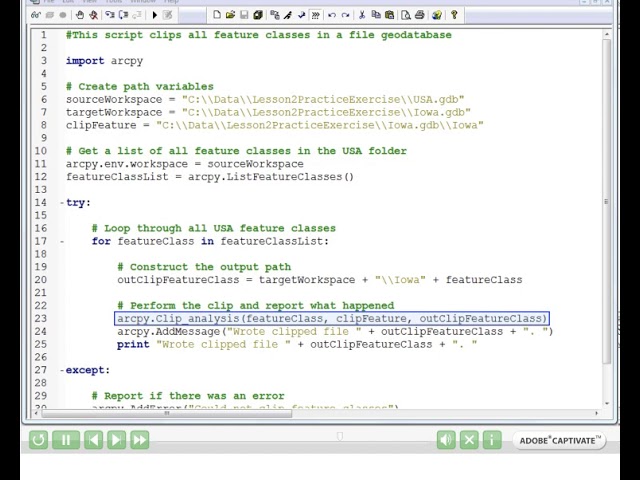Paste from clipboard icon
Viewport: 640px width, 480px height.
(x=389, y=15)
